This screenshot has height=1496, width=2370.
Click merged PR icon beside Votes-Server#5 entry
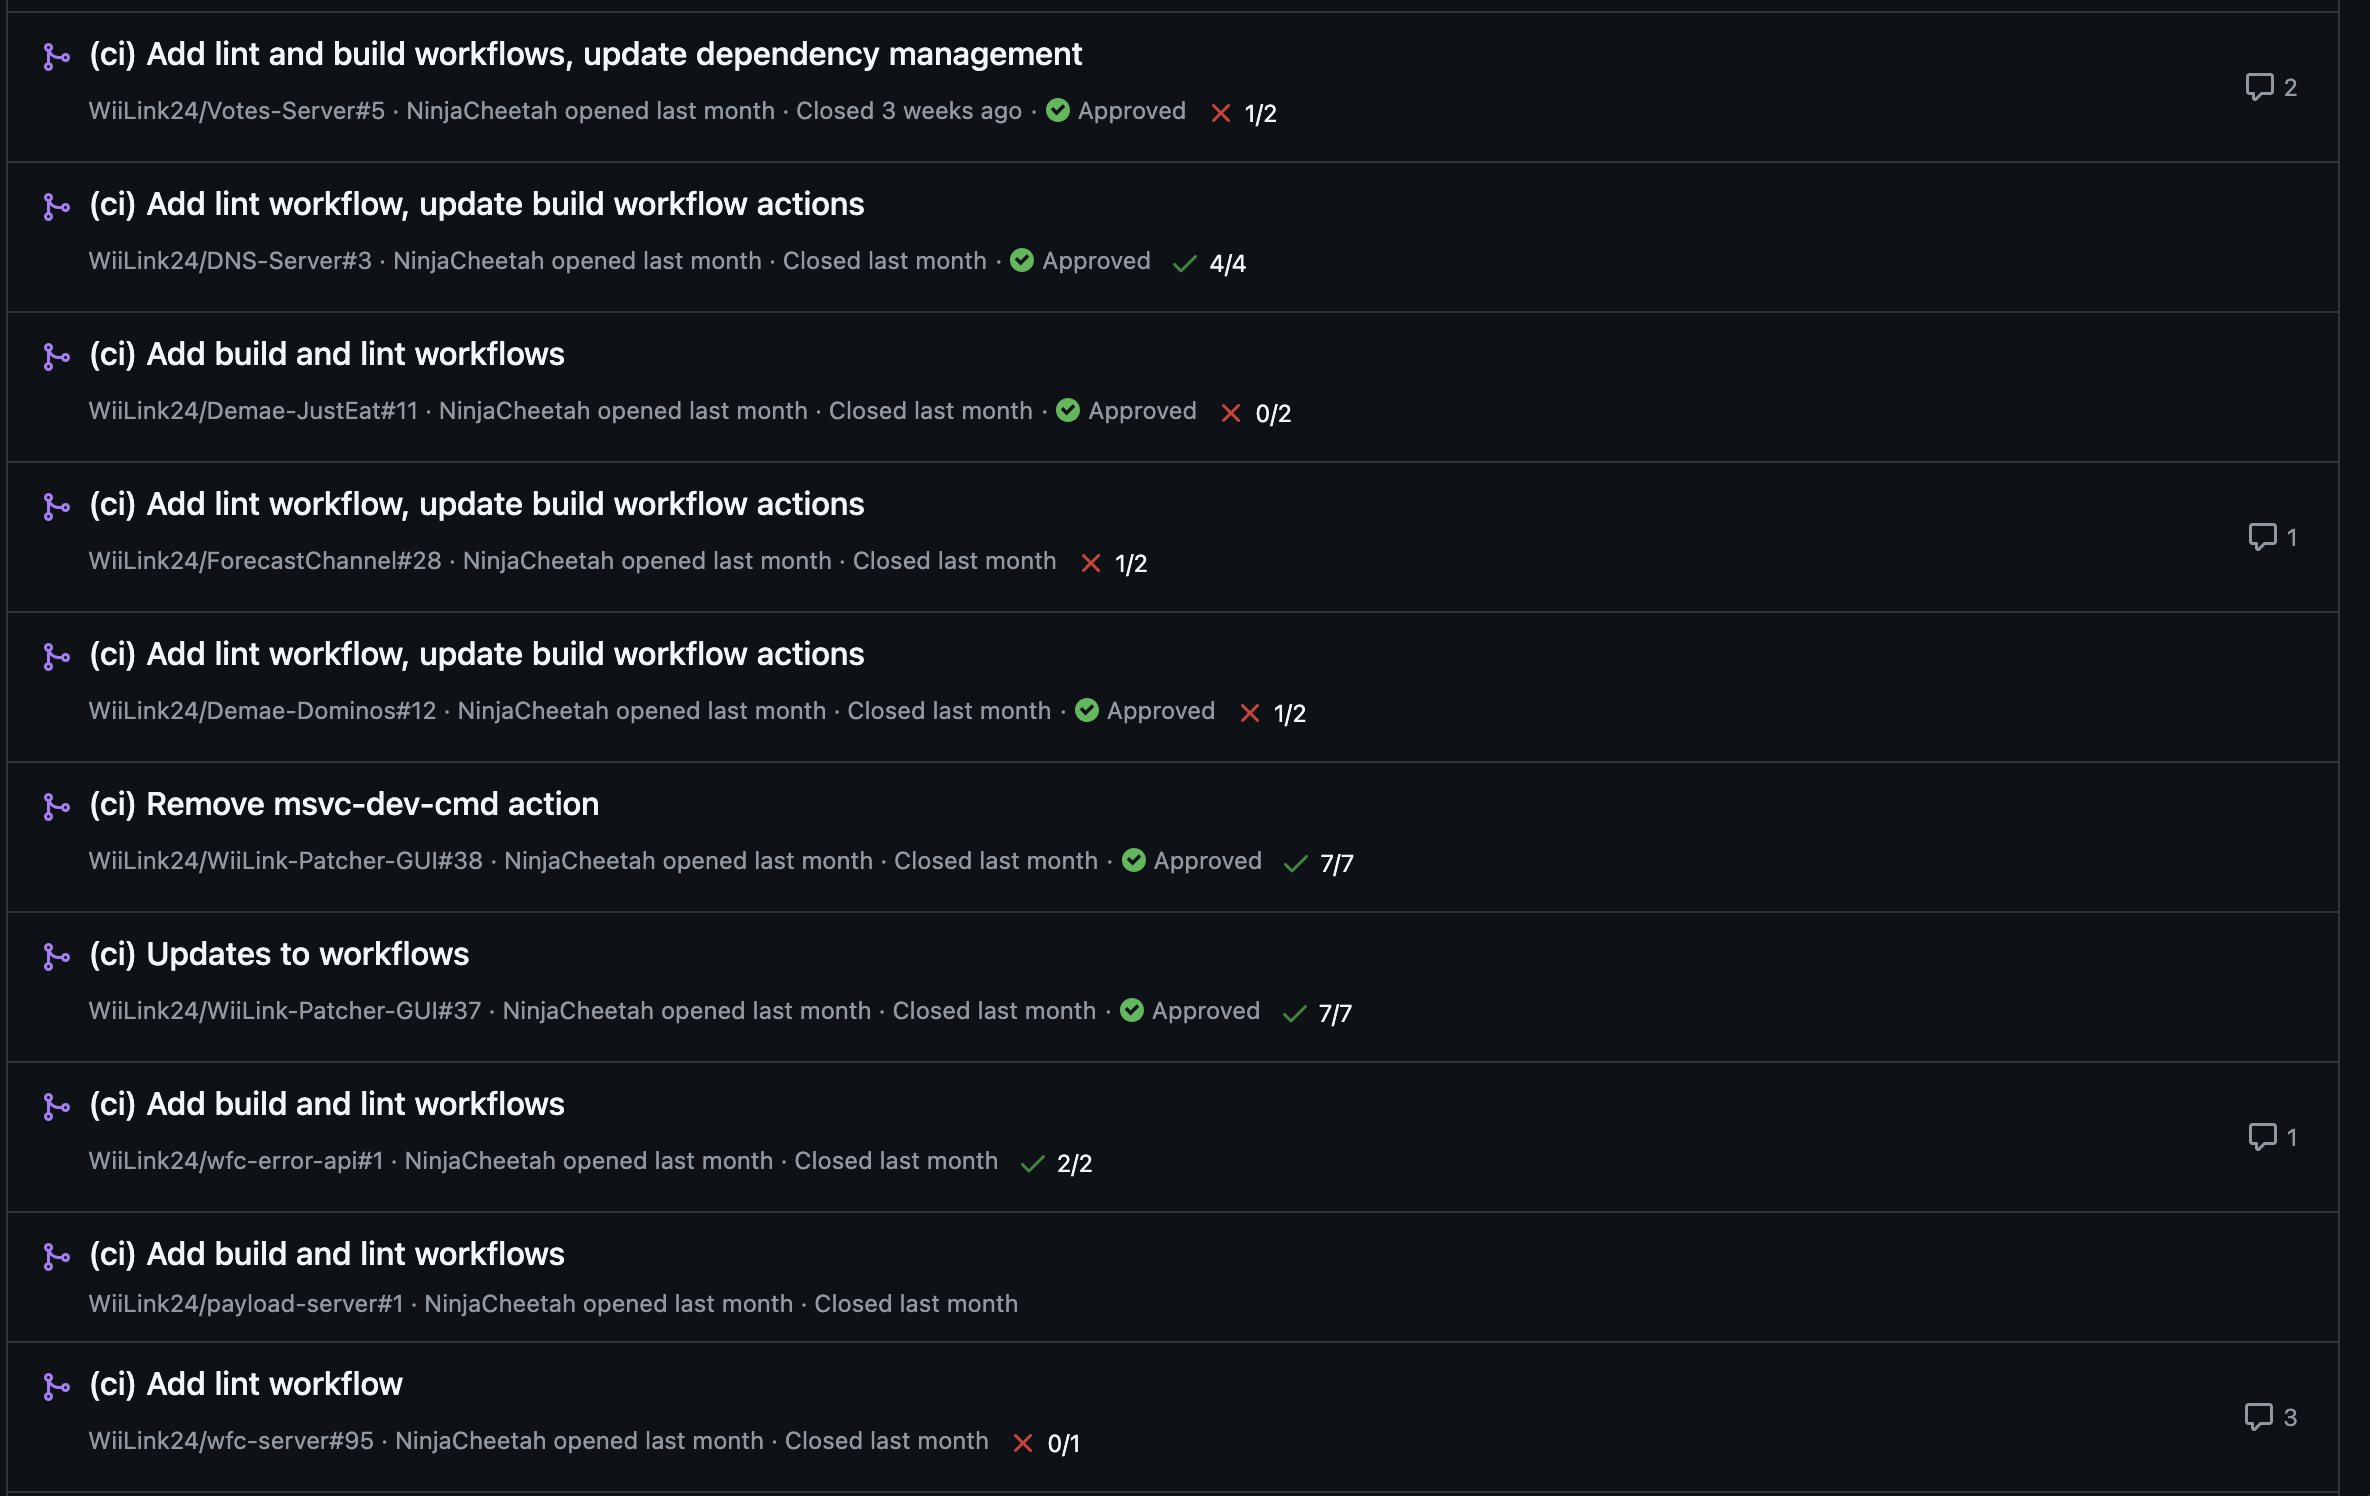[56, 57]
